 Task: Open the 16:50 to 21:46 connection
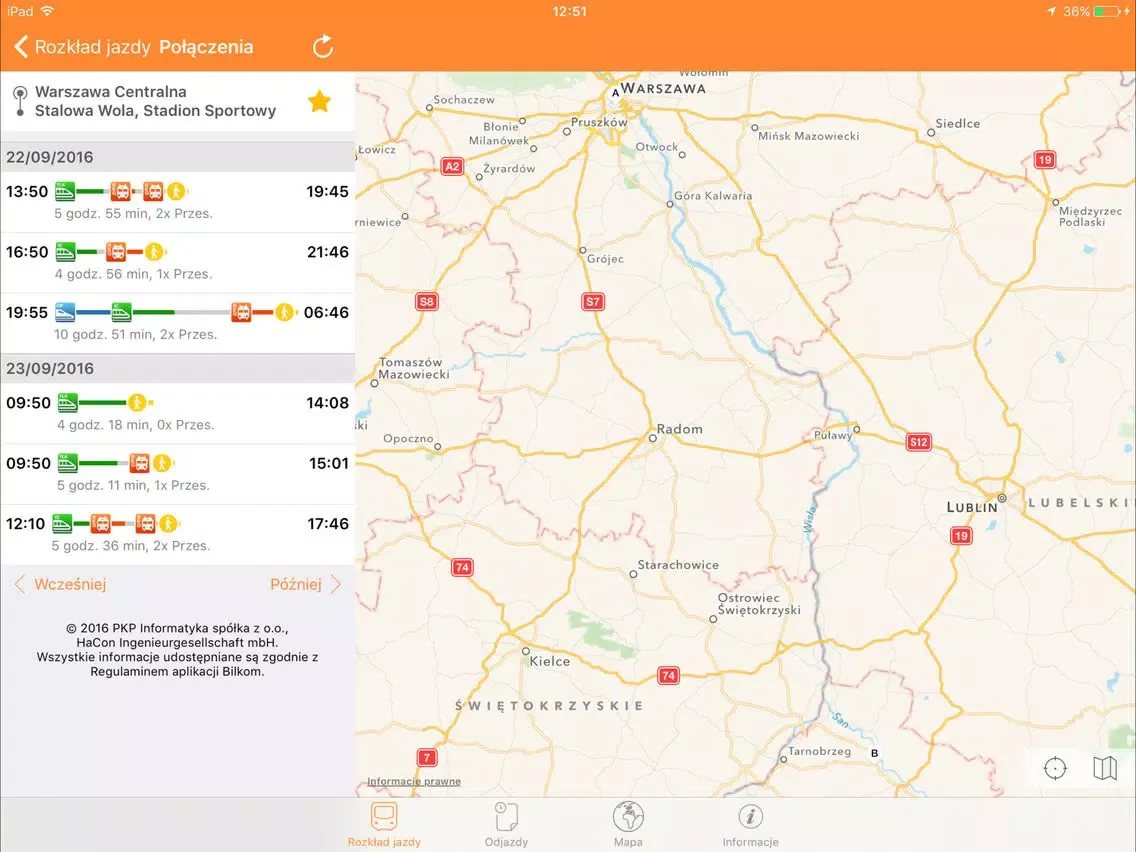(178, 263)
